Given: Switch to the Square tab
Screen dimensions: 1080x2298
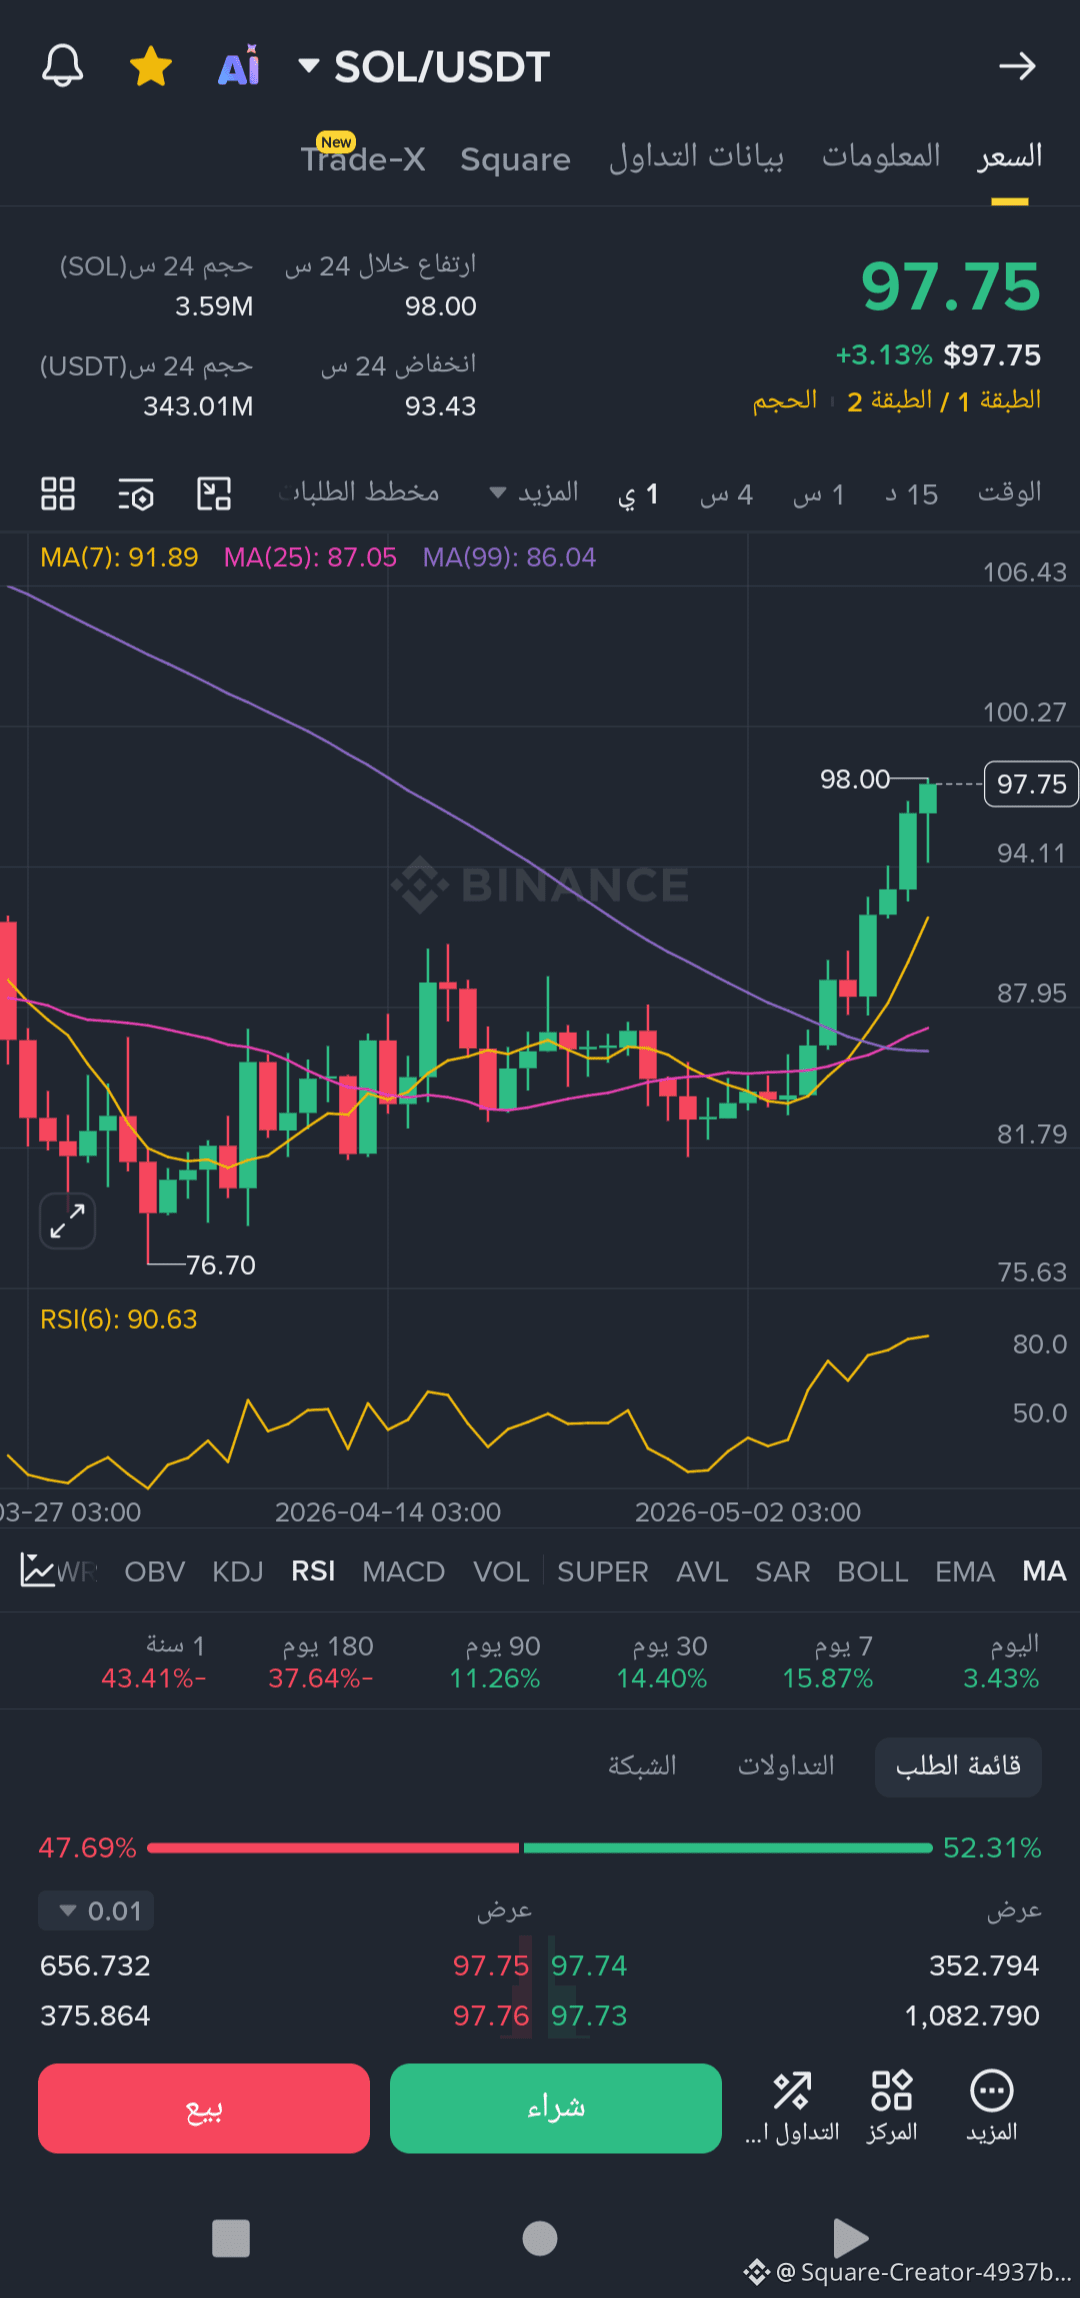Looking at the screenshot, I should tap(515, 159).
